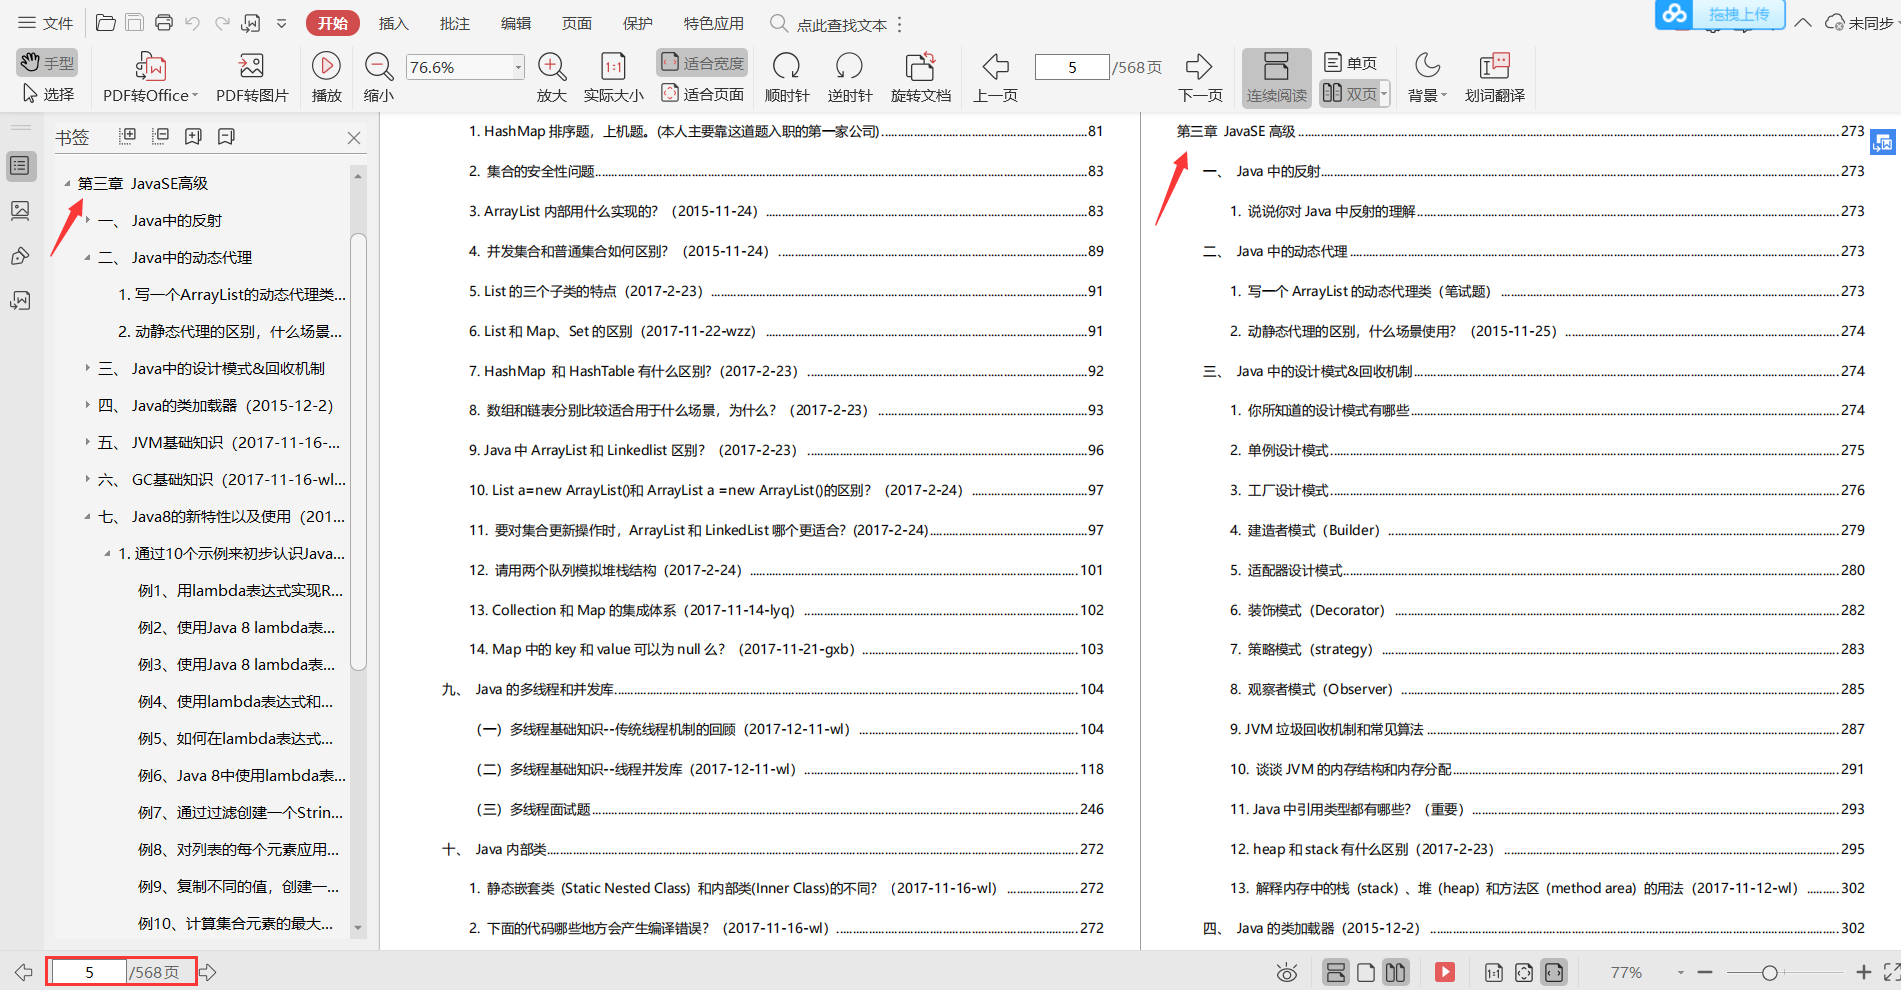Open bookmark 例1、用lambda表达式实现R...

(x=240, y=591)
